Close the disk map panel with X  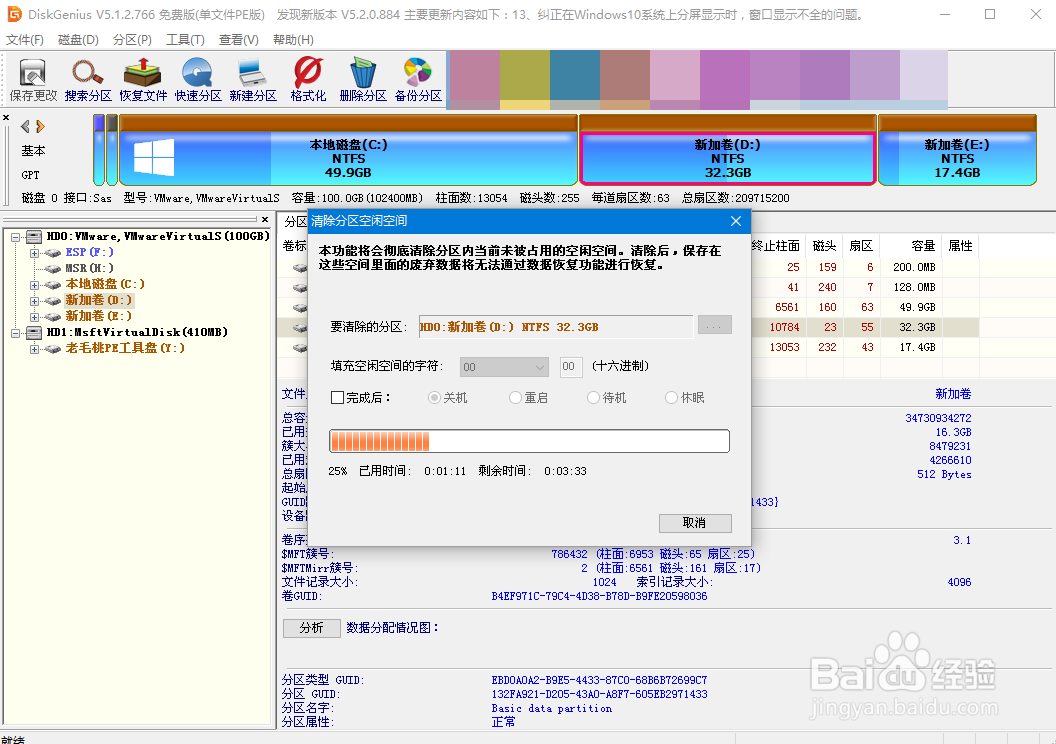click(6, 118)
